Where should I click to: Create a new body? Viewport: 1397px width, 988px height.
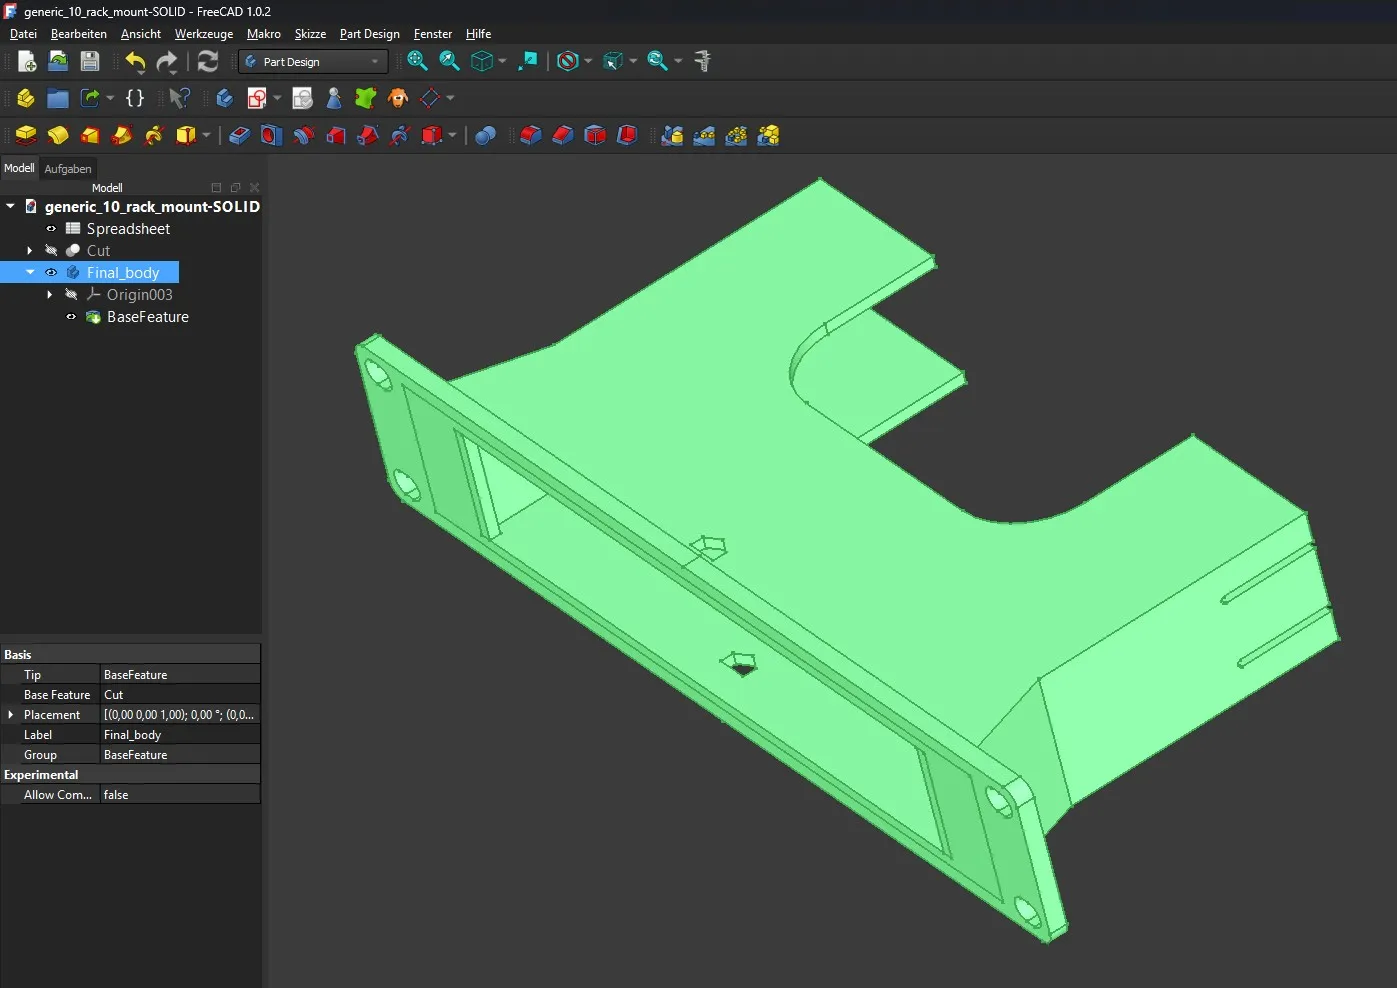224,98
